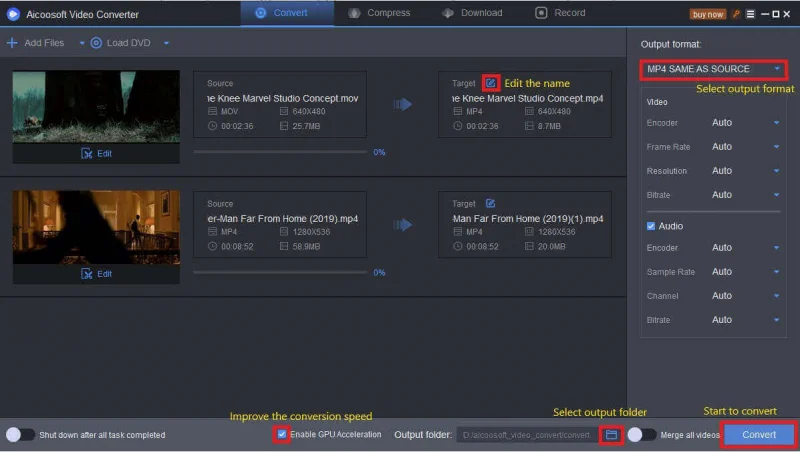The height and width of the screenshot is (452, 800).
Task: Toggle the Merge all videos switch
Action: point(641,435)
